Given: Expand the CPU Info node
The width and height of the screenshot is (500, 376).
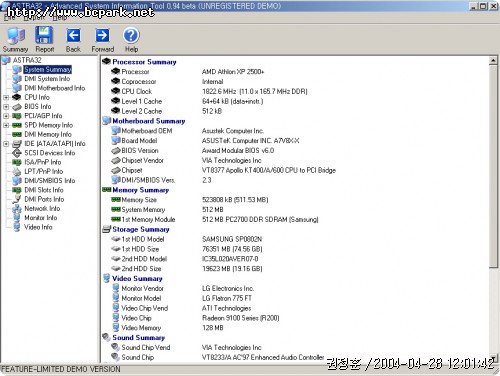Looking at the screenshot, I should [6, 97].
